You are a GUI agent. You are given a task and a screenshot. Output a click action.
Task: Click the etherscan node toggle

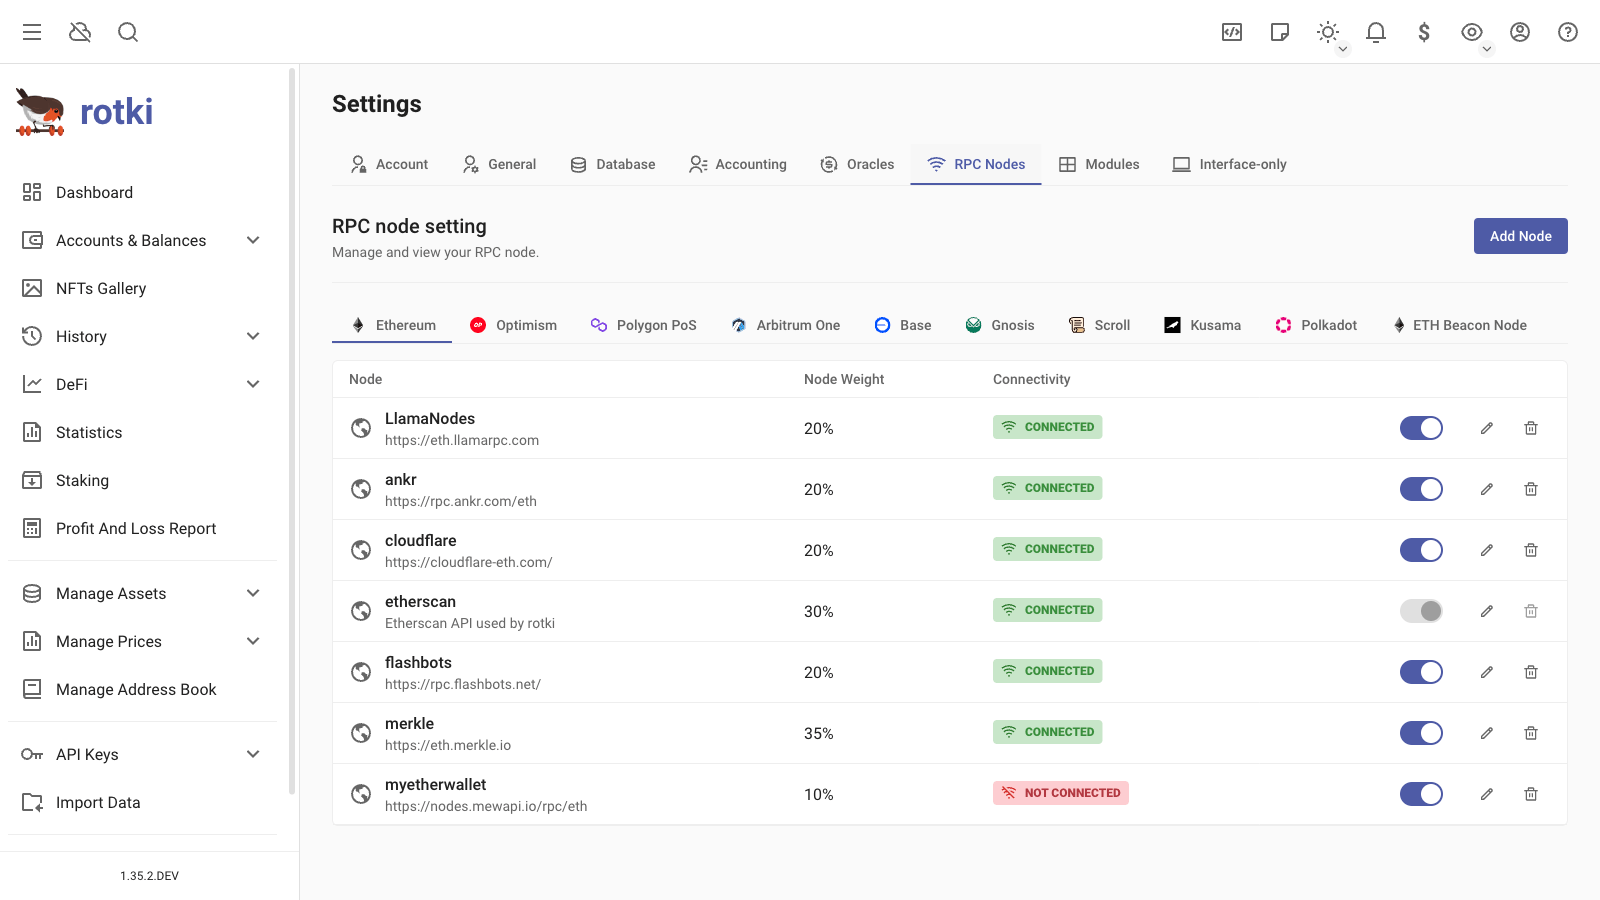[1421, 611]
